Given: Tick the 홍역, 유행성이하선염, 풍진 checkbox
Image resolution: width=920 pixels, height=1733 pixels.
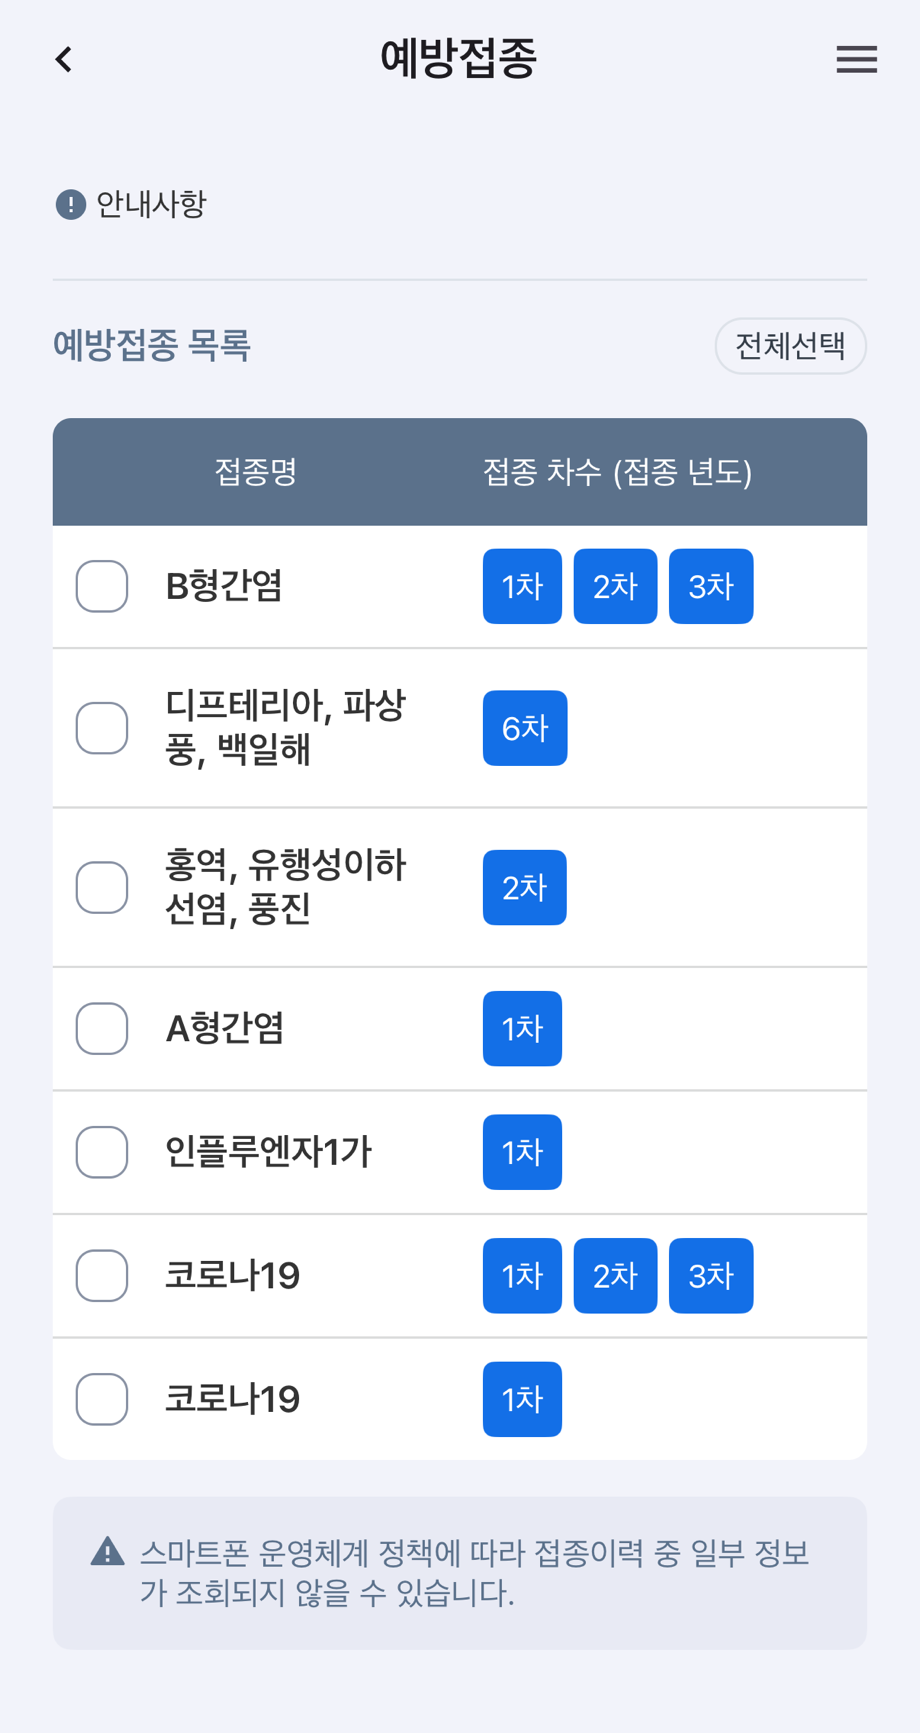Looking at the screenshot, I should [x=102, y=887].
